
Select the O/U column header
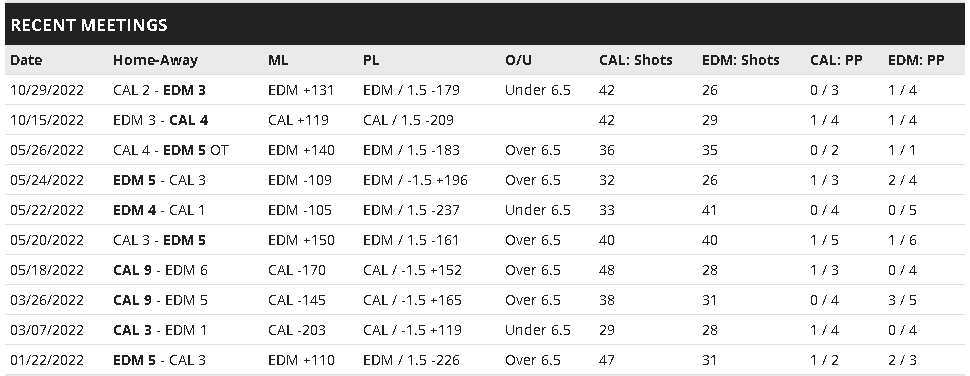(x=518, y=61)
